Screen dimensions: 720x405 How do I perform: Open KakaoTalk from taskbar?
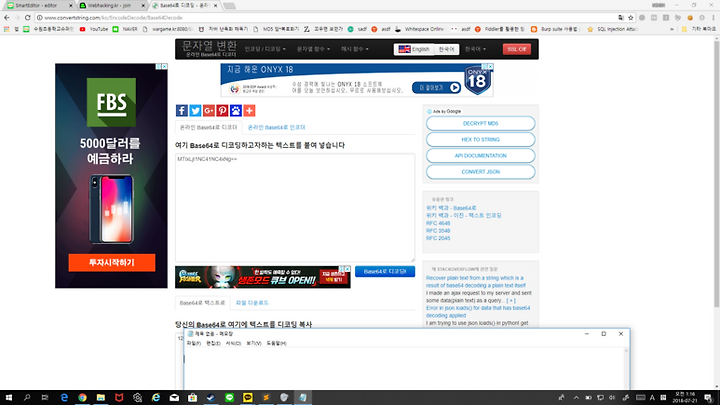(x=248, y=398)
